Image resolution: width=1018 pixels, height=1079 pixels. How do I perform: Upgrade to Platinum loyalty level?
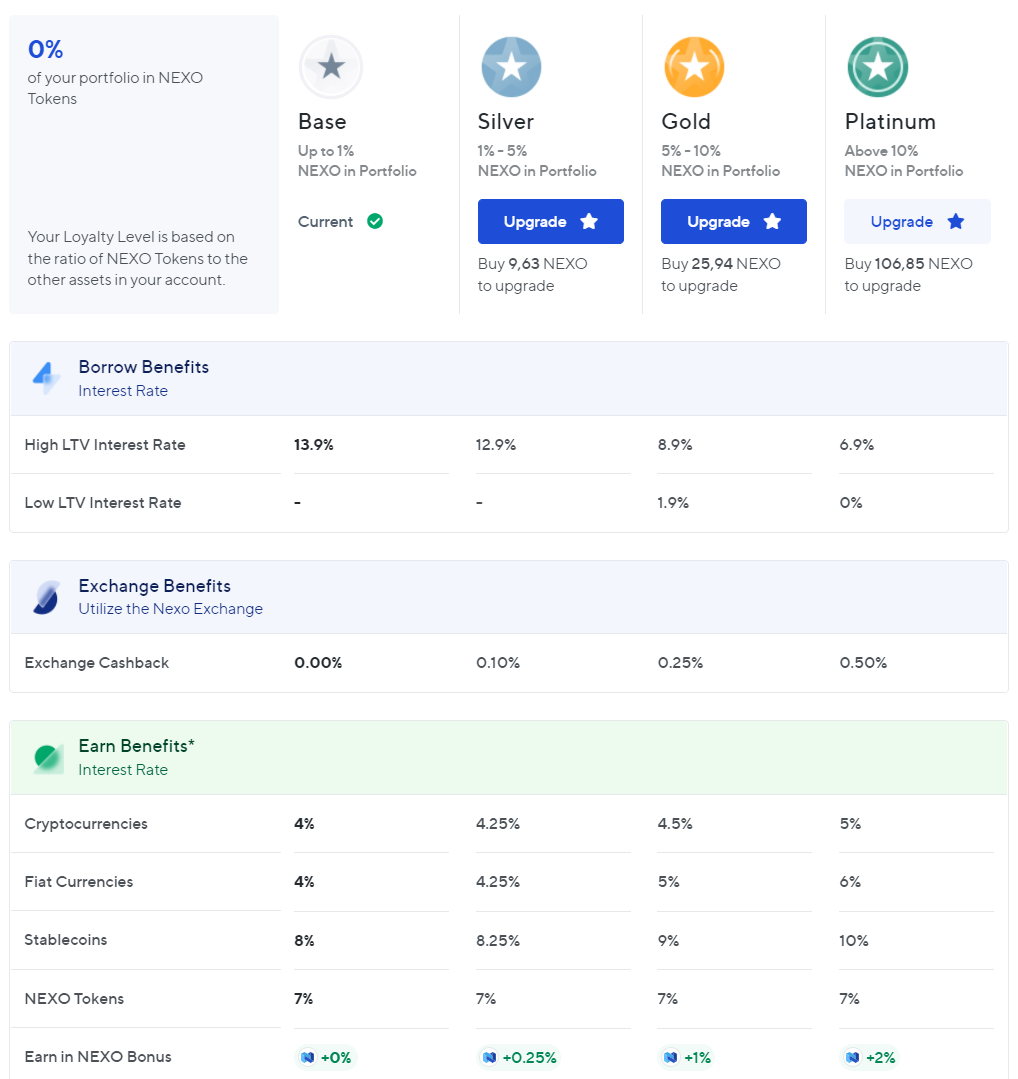click(x=918, y=222)
